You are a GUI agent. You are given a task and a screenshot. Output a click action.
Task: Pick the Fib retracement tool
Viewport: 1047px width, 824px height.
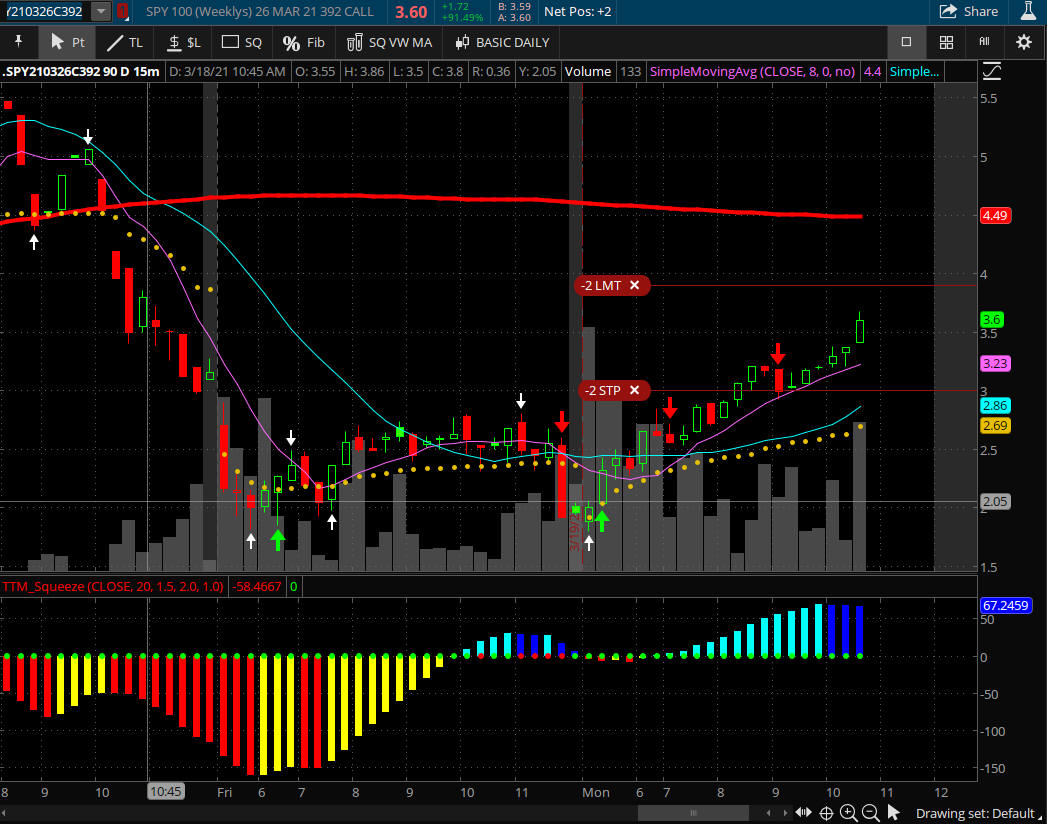(303, 42)
